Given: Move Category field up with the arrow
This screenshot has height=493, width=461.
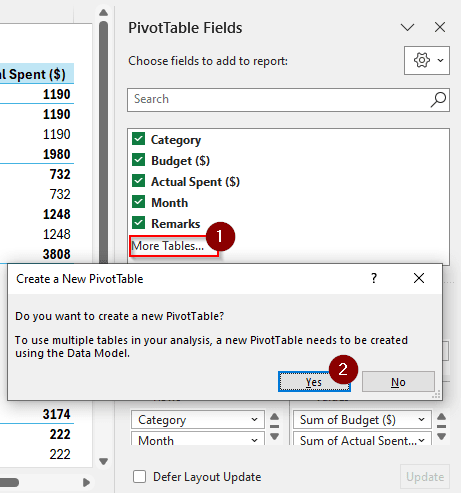Looking at the screenshot, I should 274,417.
